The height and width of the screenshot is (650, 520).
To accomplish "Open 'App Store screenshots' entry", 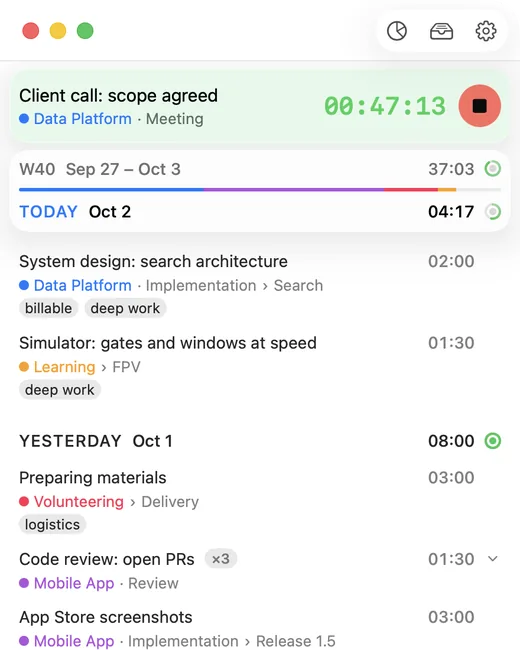I will [106, 617].
